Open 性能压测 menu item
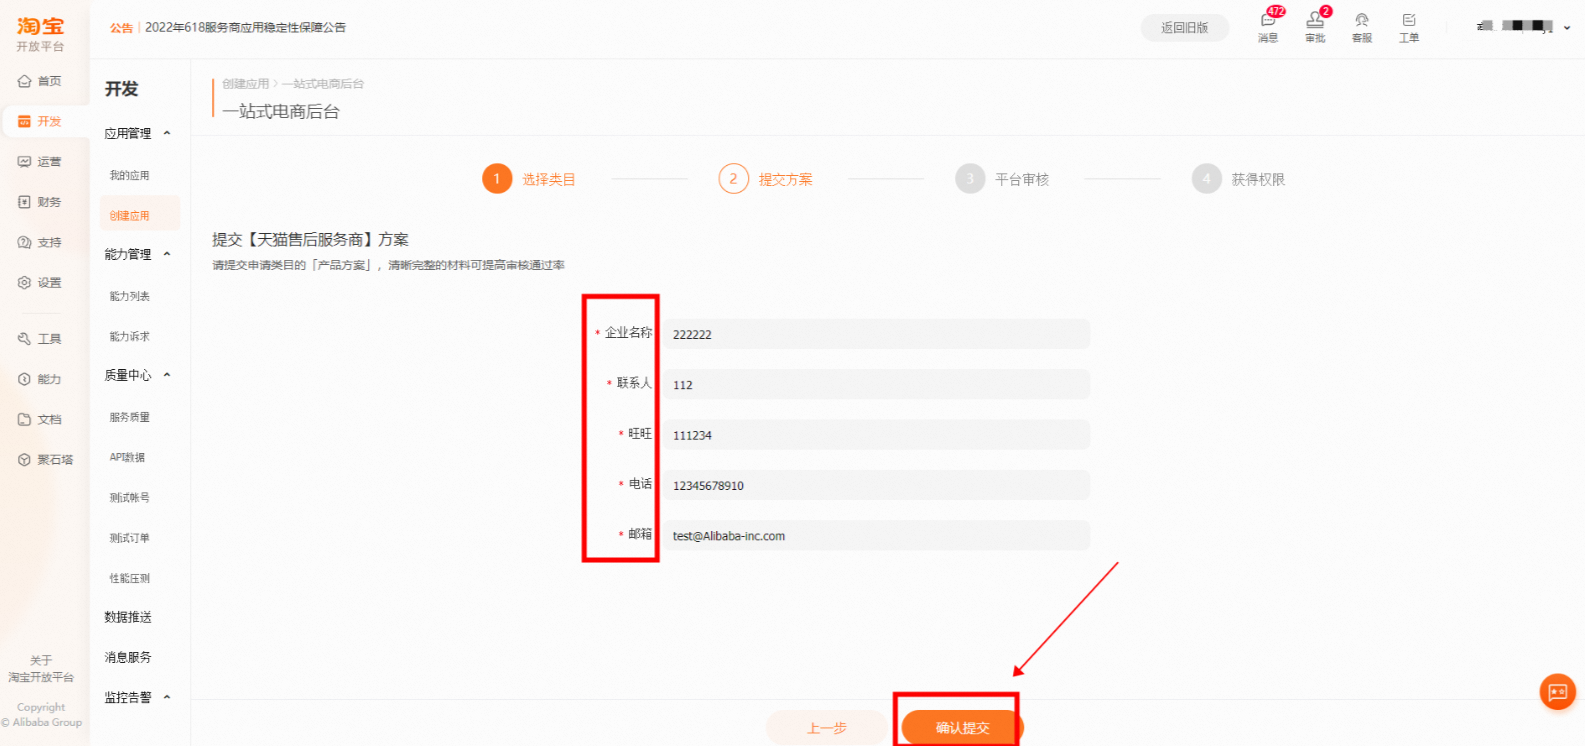Screen dimensions: 1585x746 129,578
